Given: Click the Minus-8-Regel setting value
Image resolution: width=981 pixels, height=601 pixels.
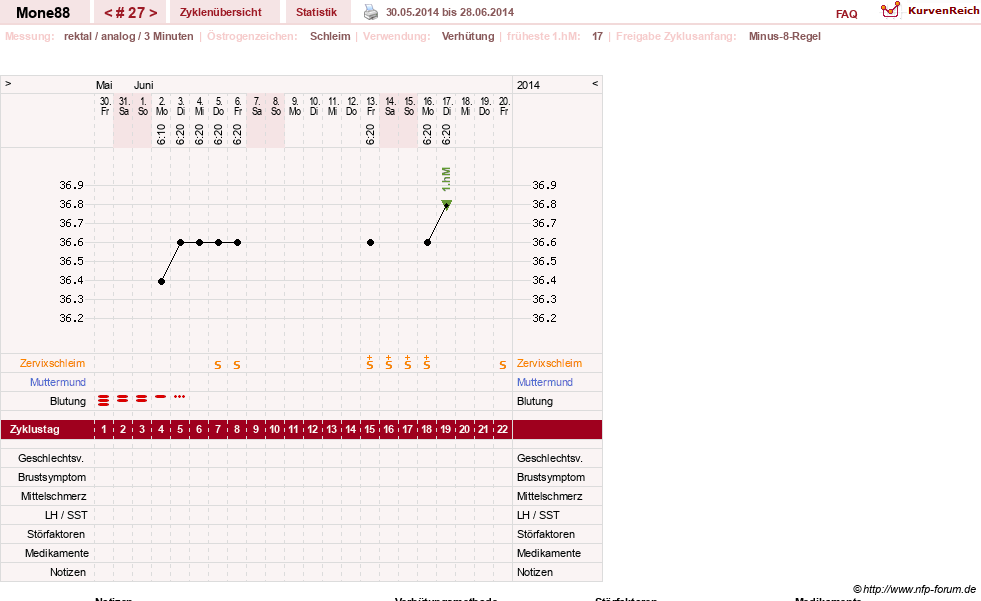Looking at the screenshot, I should coord(785,36).
